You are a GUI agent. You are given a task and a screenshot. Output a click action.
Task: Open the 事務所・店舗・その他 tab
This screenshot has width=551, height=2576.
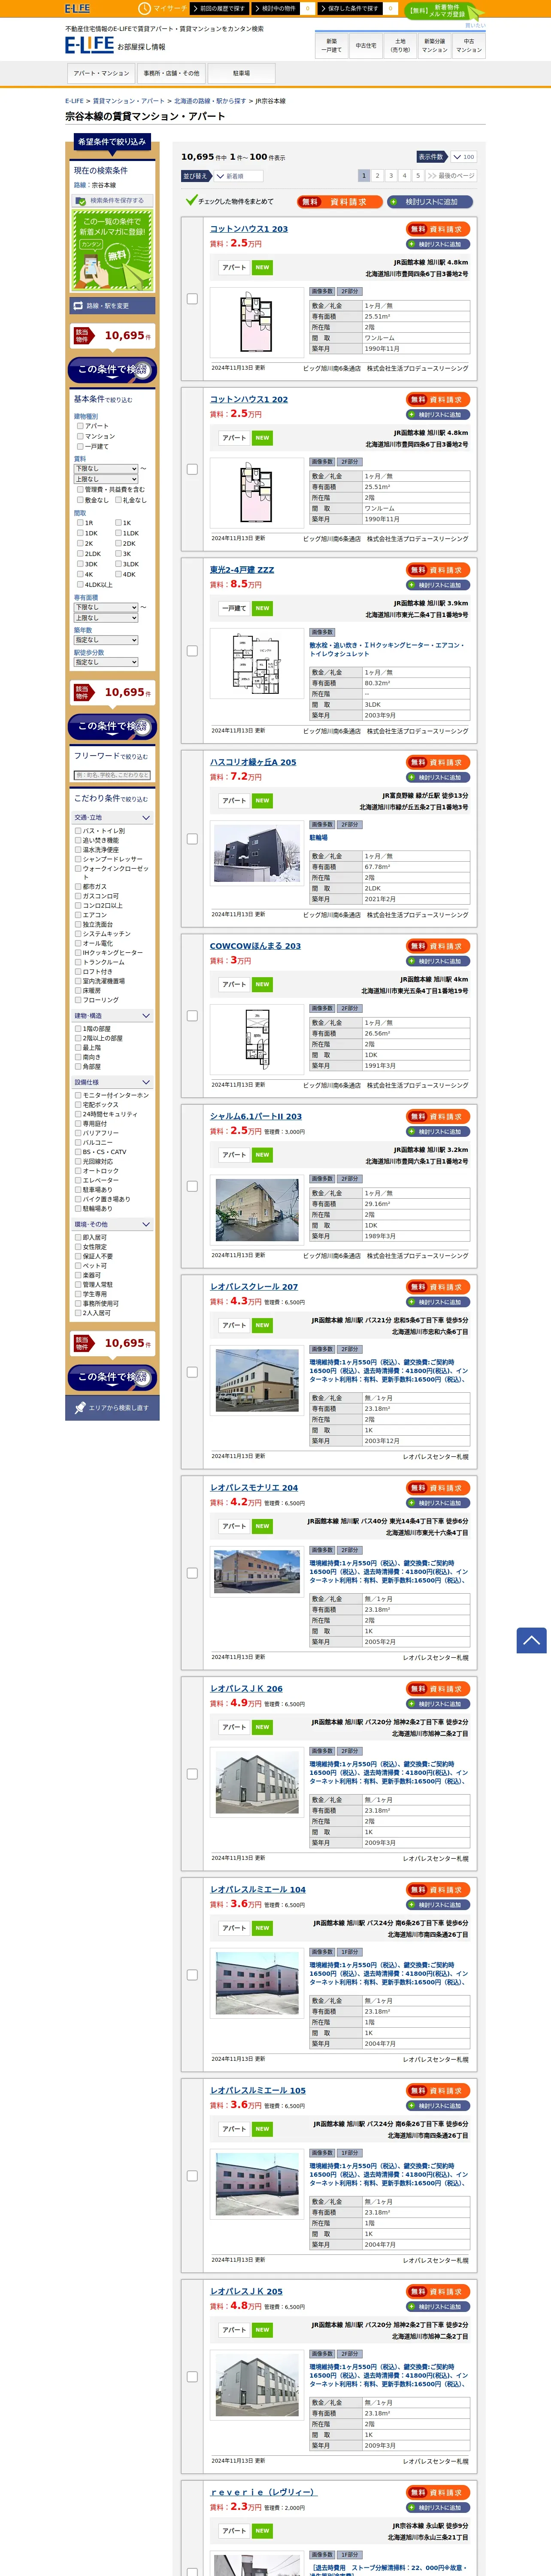pos(171,73)
